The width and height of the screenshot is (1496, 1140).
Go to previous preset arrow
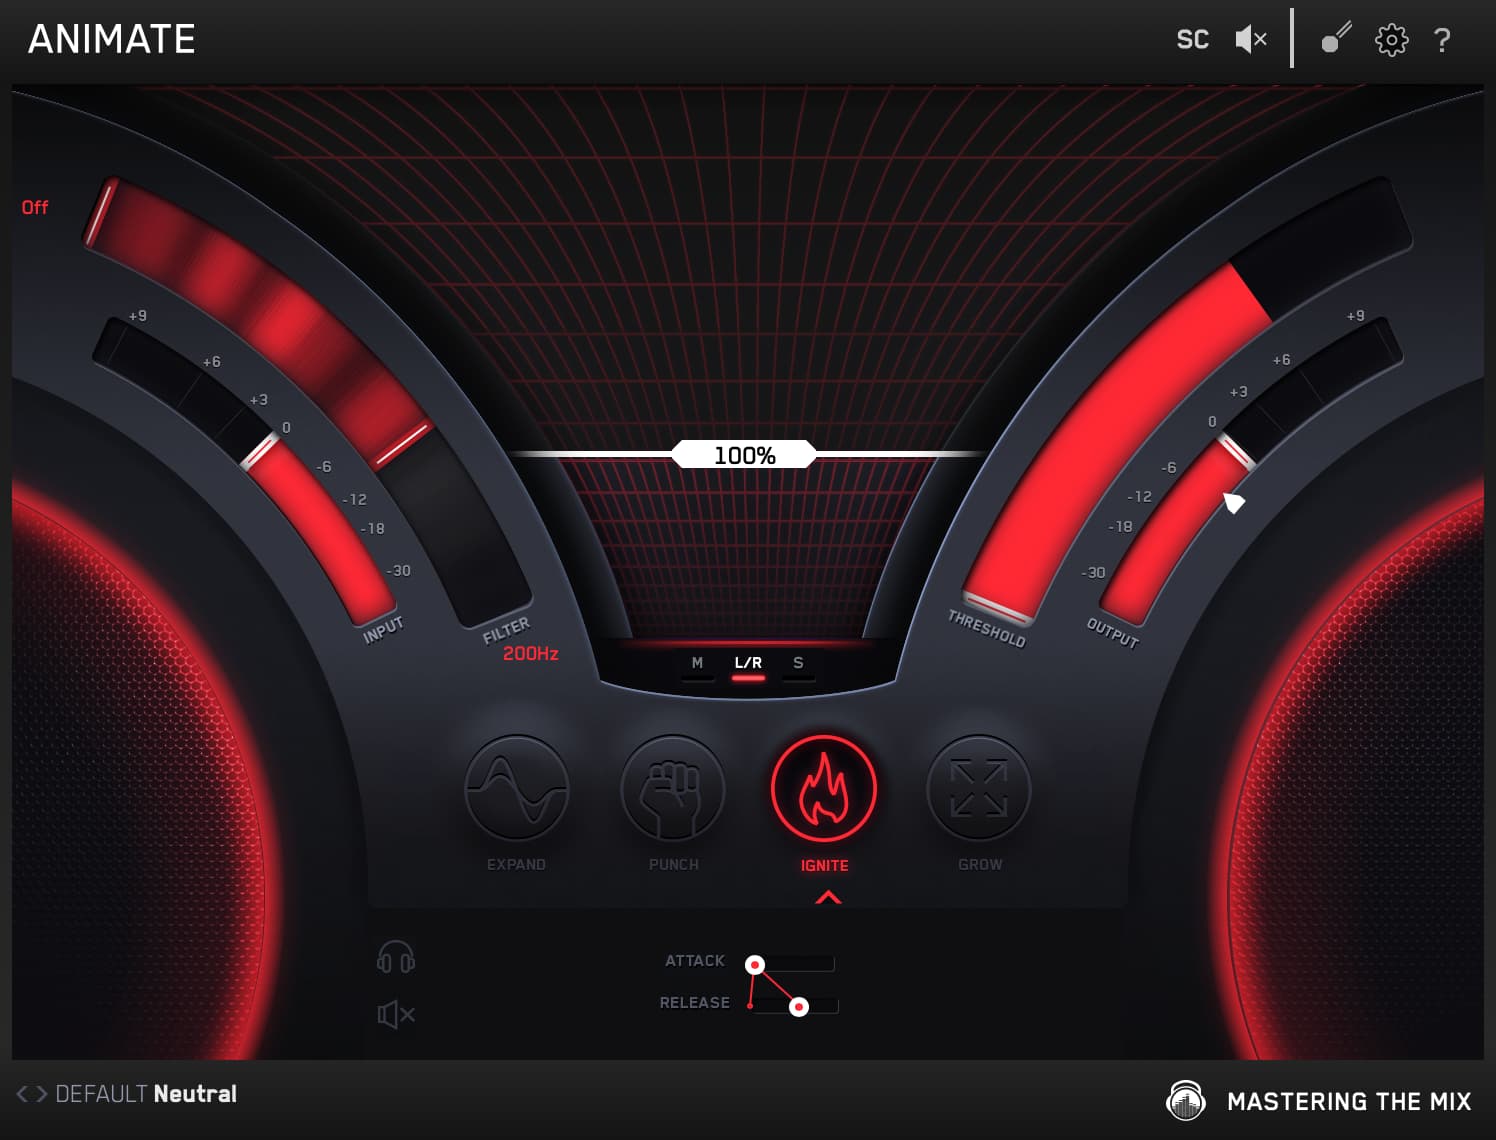point(22,1094)
